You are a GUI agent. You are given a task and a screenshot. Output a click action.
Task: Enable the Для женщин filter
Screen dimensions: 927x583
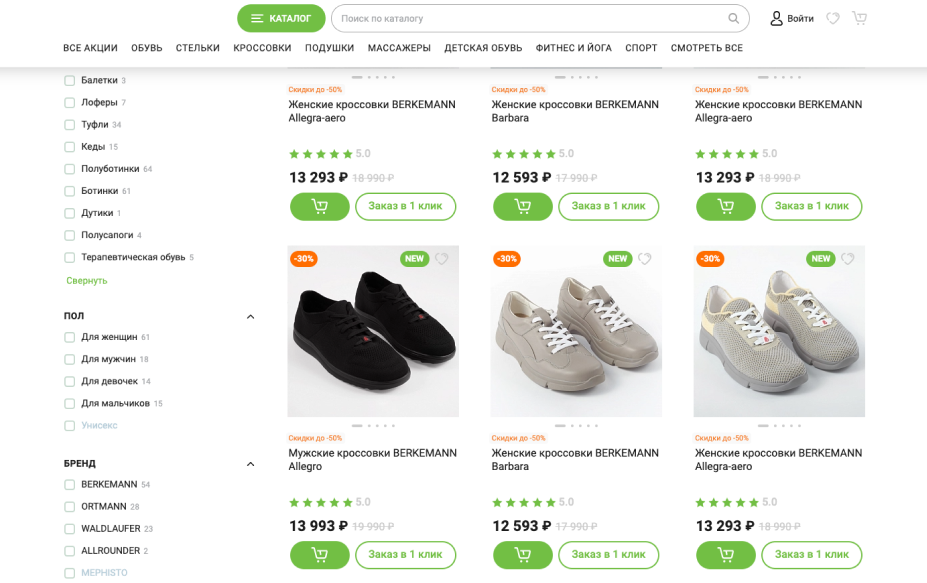point(70,337)
